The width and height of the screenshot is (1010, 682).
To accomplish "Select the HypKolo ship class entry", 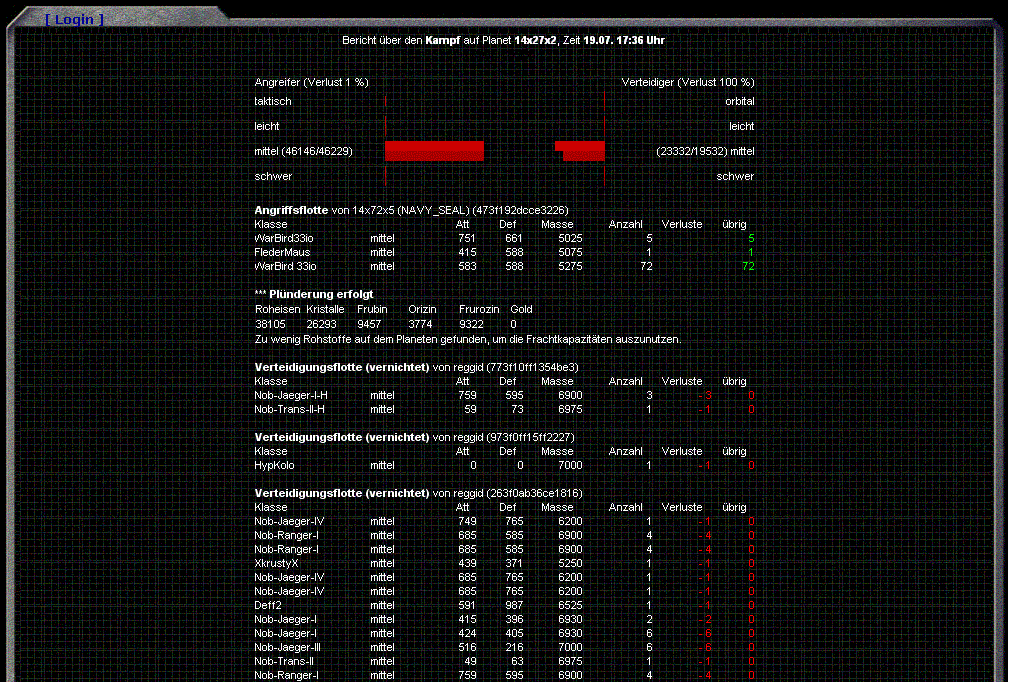I will (274, 465).
